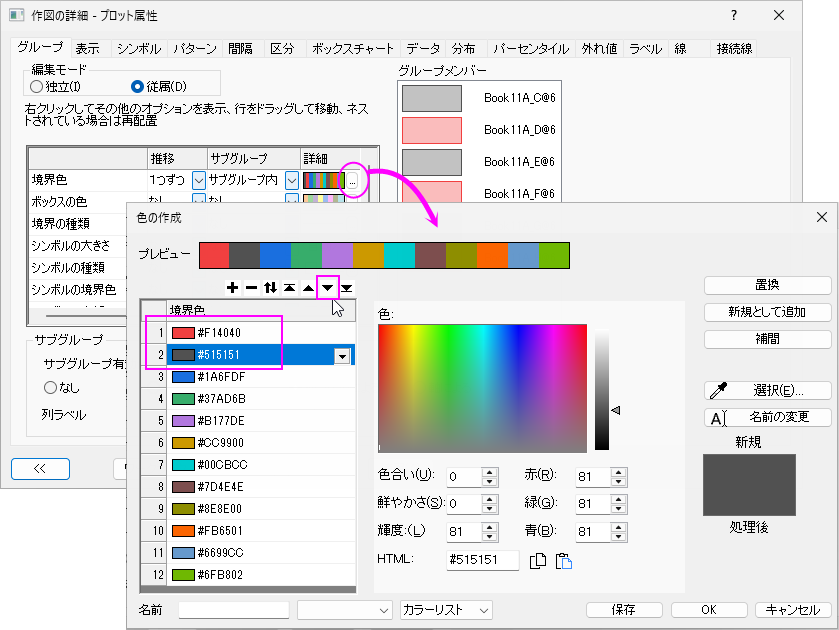
Task: Open the dropdown arrow on color row #515151
Action: [x=342, y=355]
